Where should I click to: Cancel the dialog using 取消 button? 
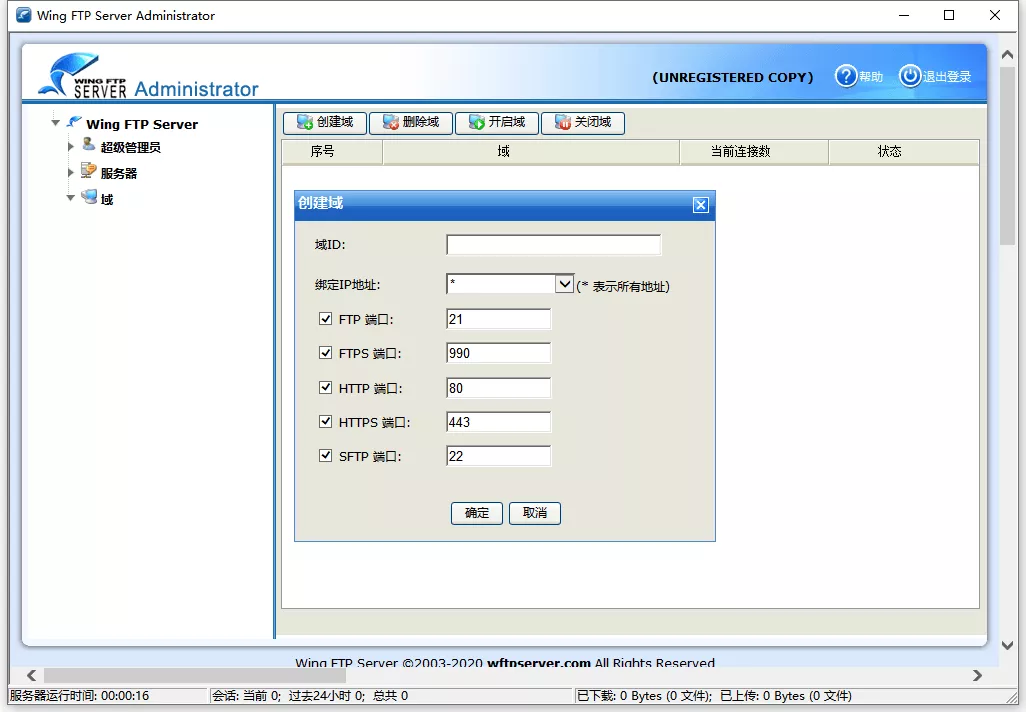tap(534, 513)
